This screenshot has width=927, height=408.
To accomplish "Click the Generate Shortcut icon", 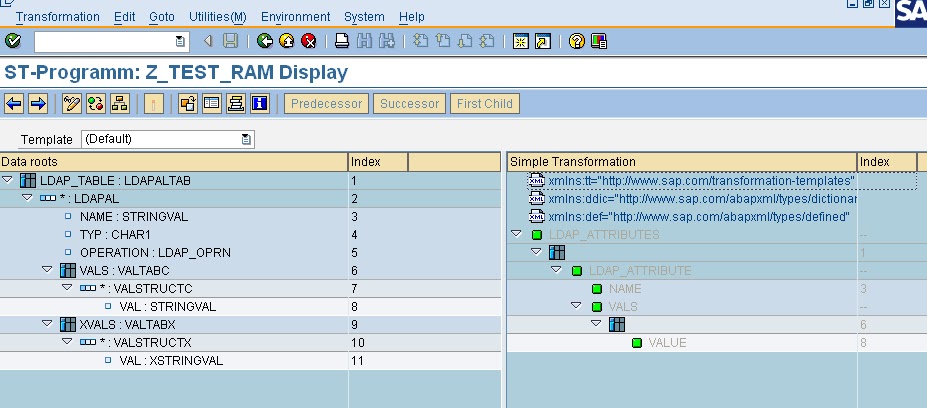I will pos(543,41).
